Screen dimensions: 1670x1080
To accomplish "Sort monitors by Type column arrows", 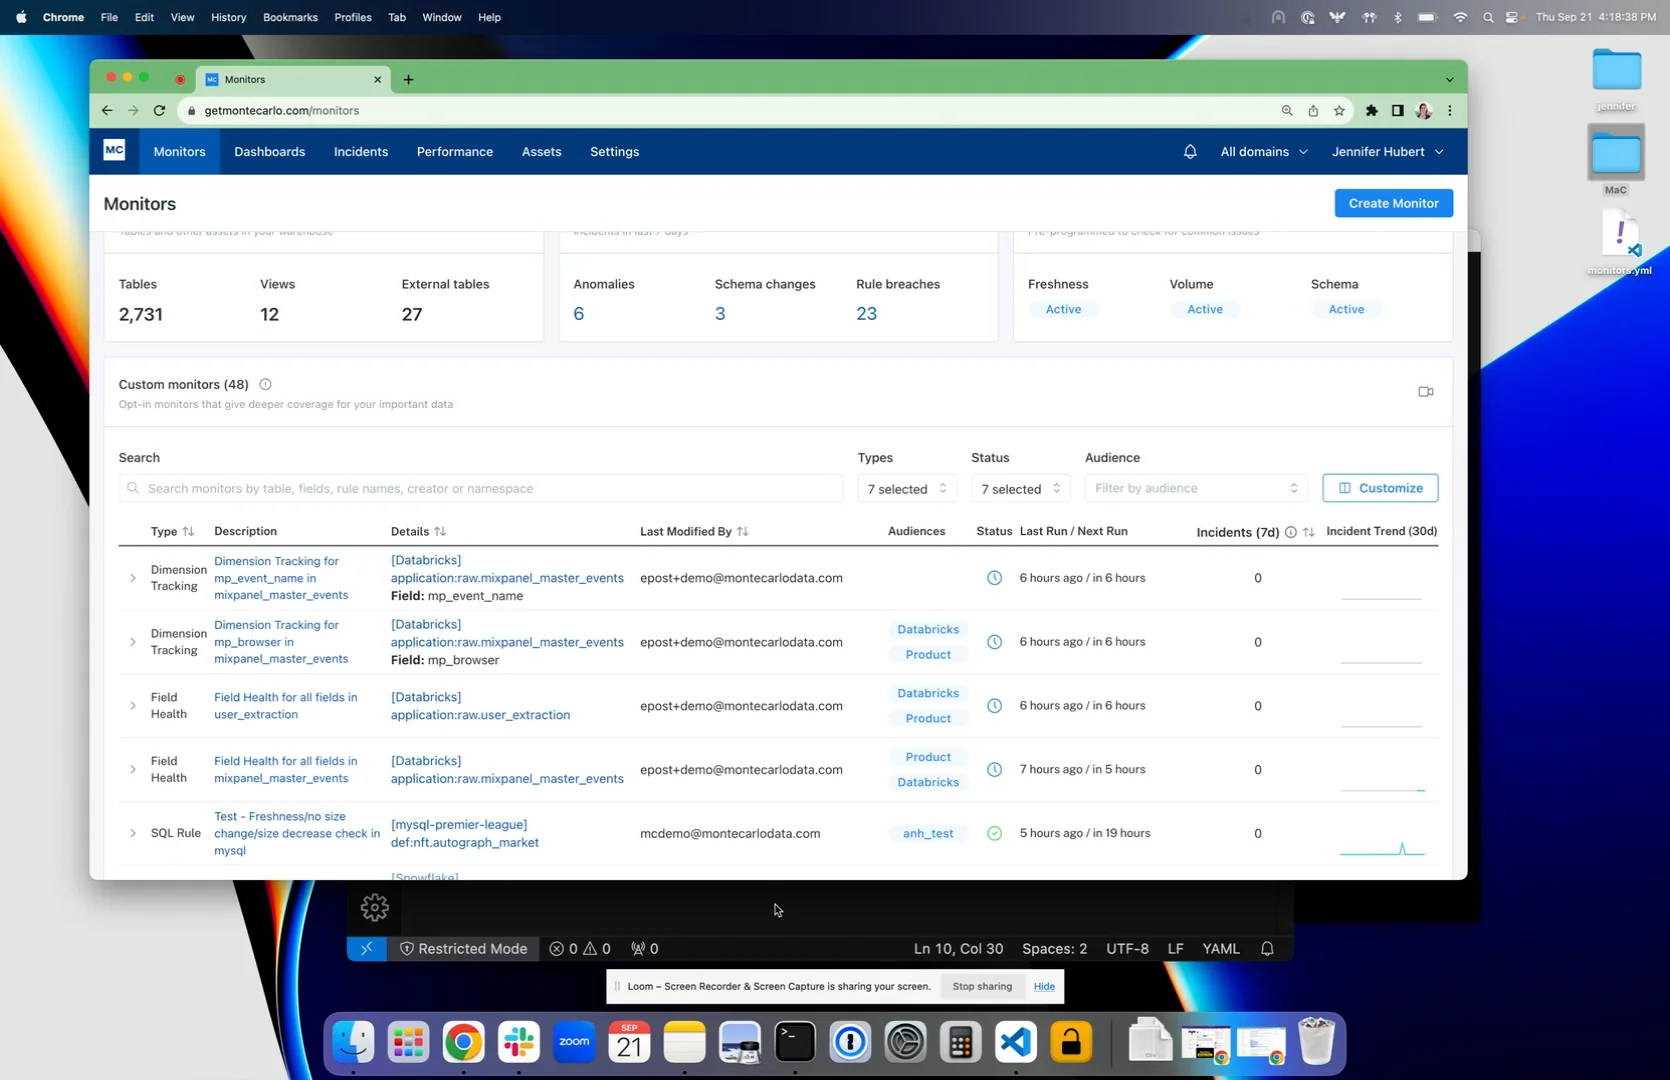I will tap(188, 532).
